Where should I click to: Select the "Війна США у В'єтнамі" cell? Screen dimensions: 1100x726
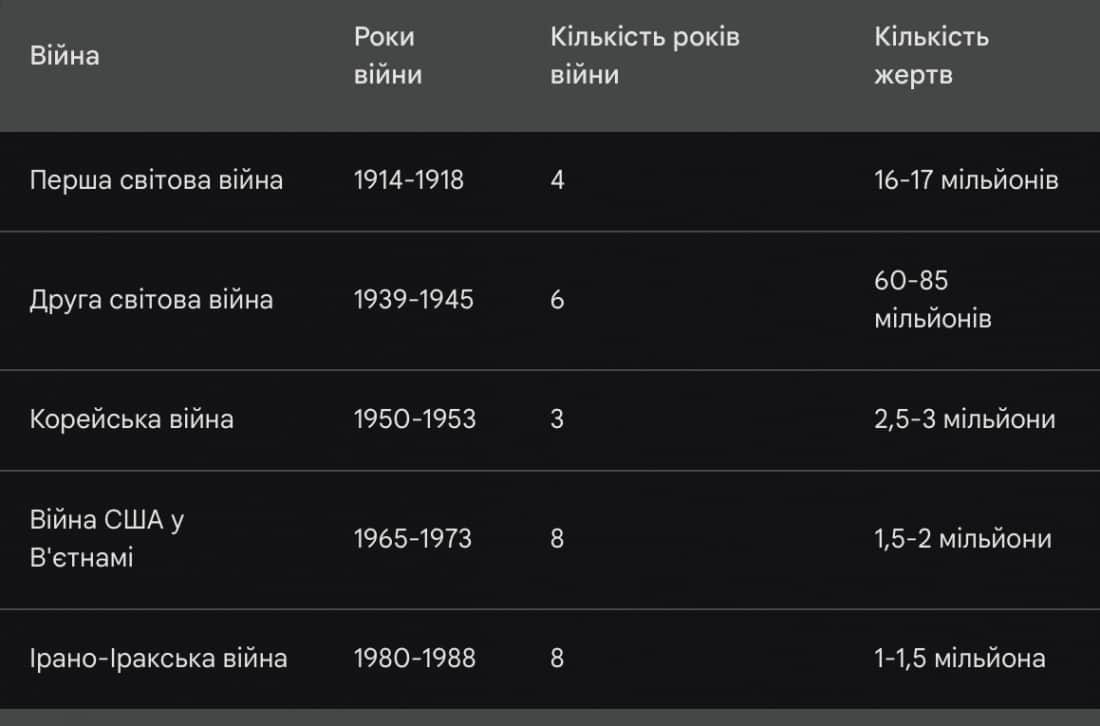[108, 539]
